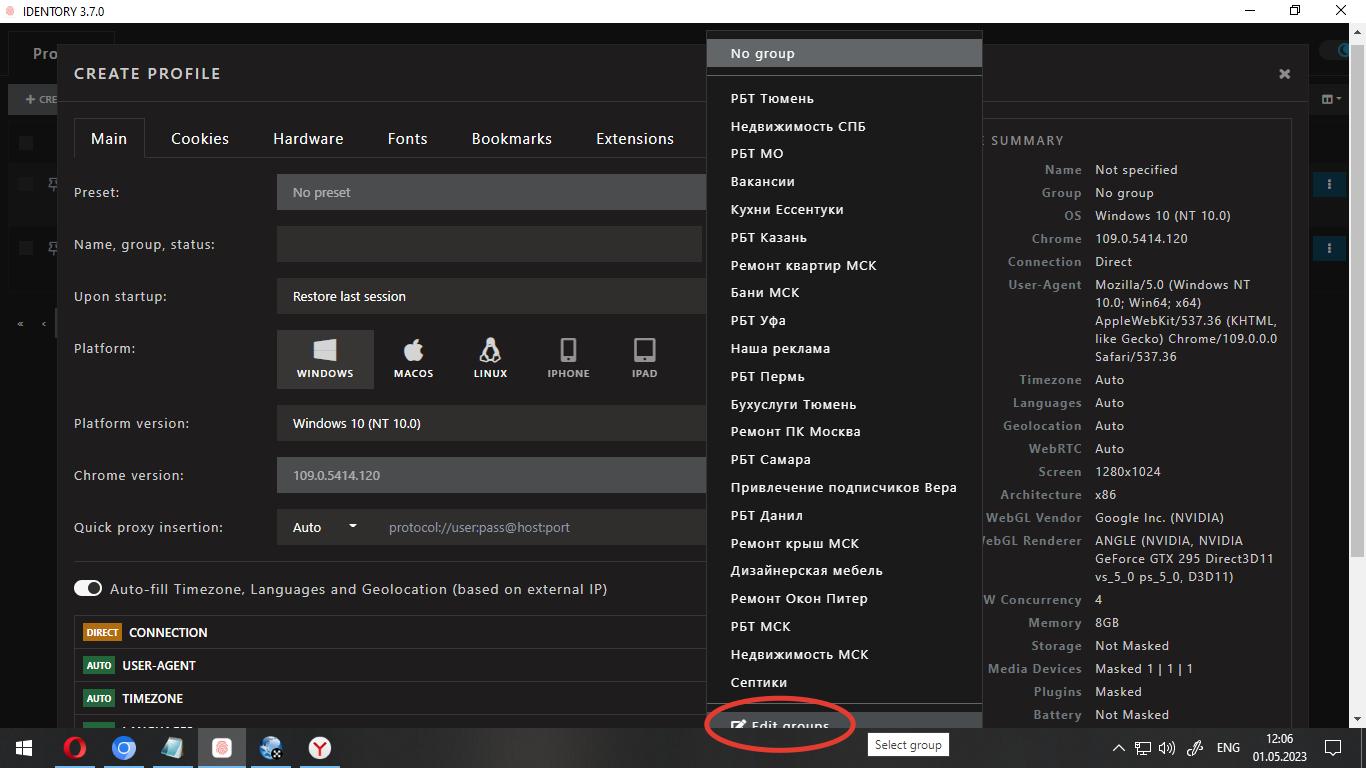Choose the iPad platform icon
The image size is (1366, 768).
pyautogui.click(x=645, y=359)
